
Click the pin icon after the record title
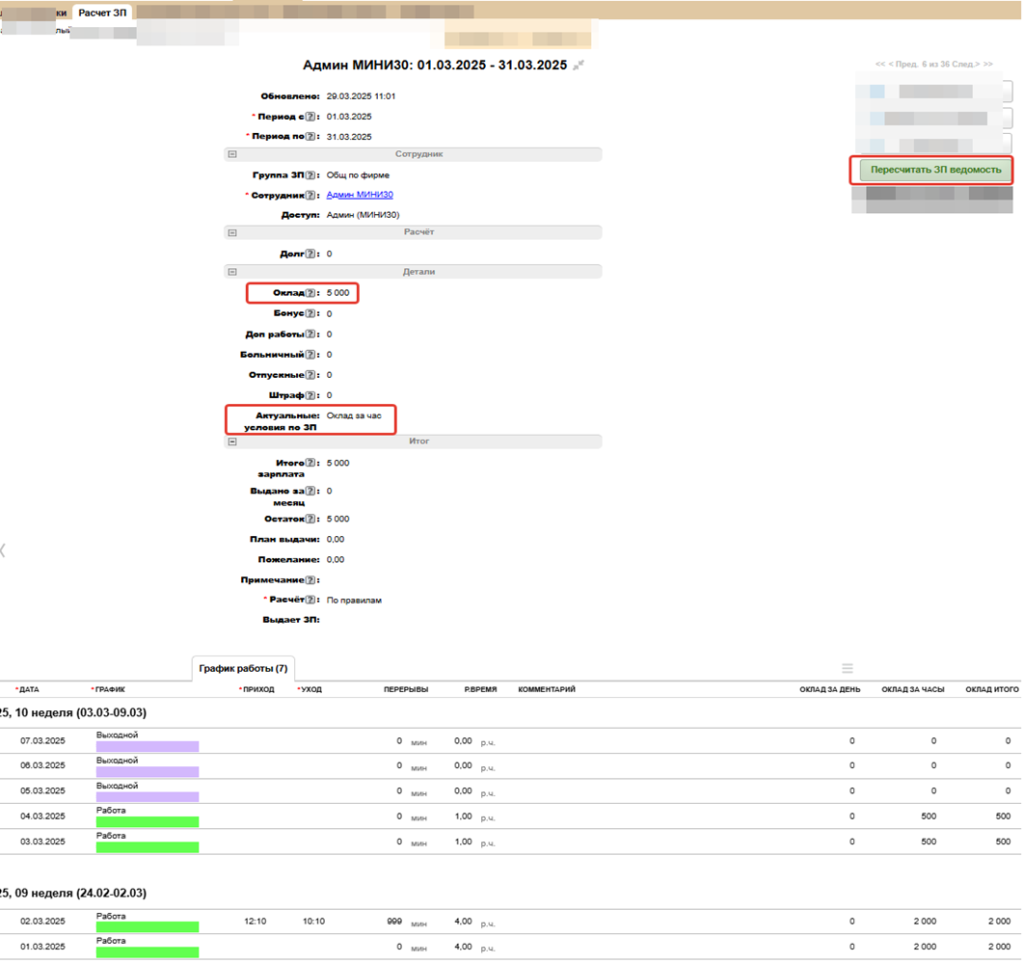tap(578, 65)
